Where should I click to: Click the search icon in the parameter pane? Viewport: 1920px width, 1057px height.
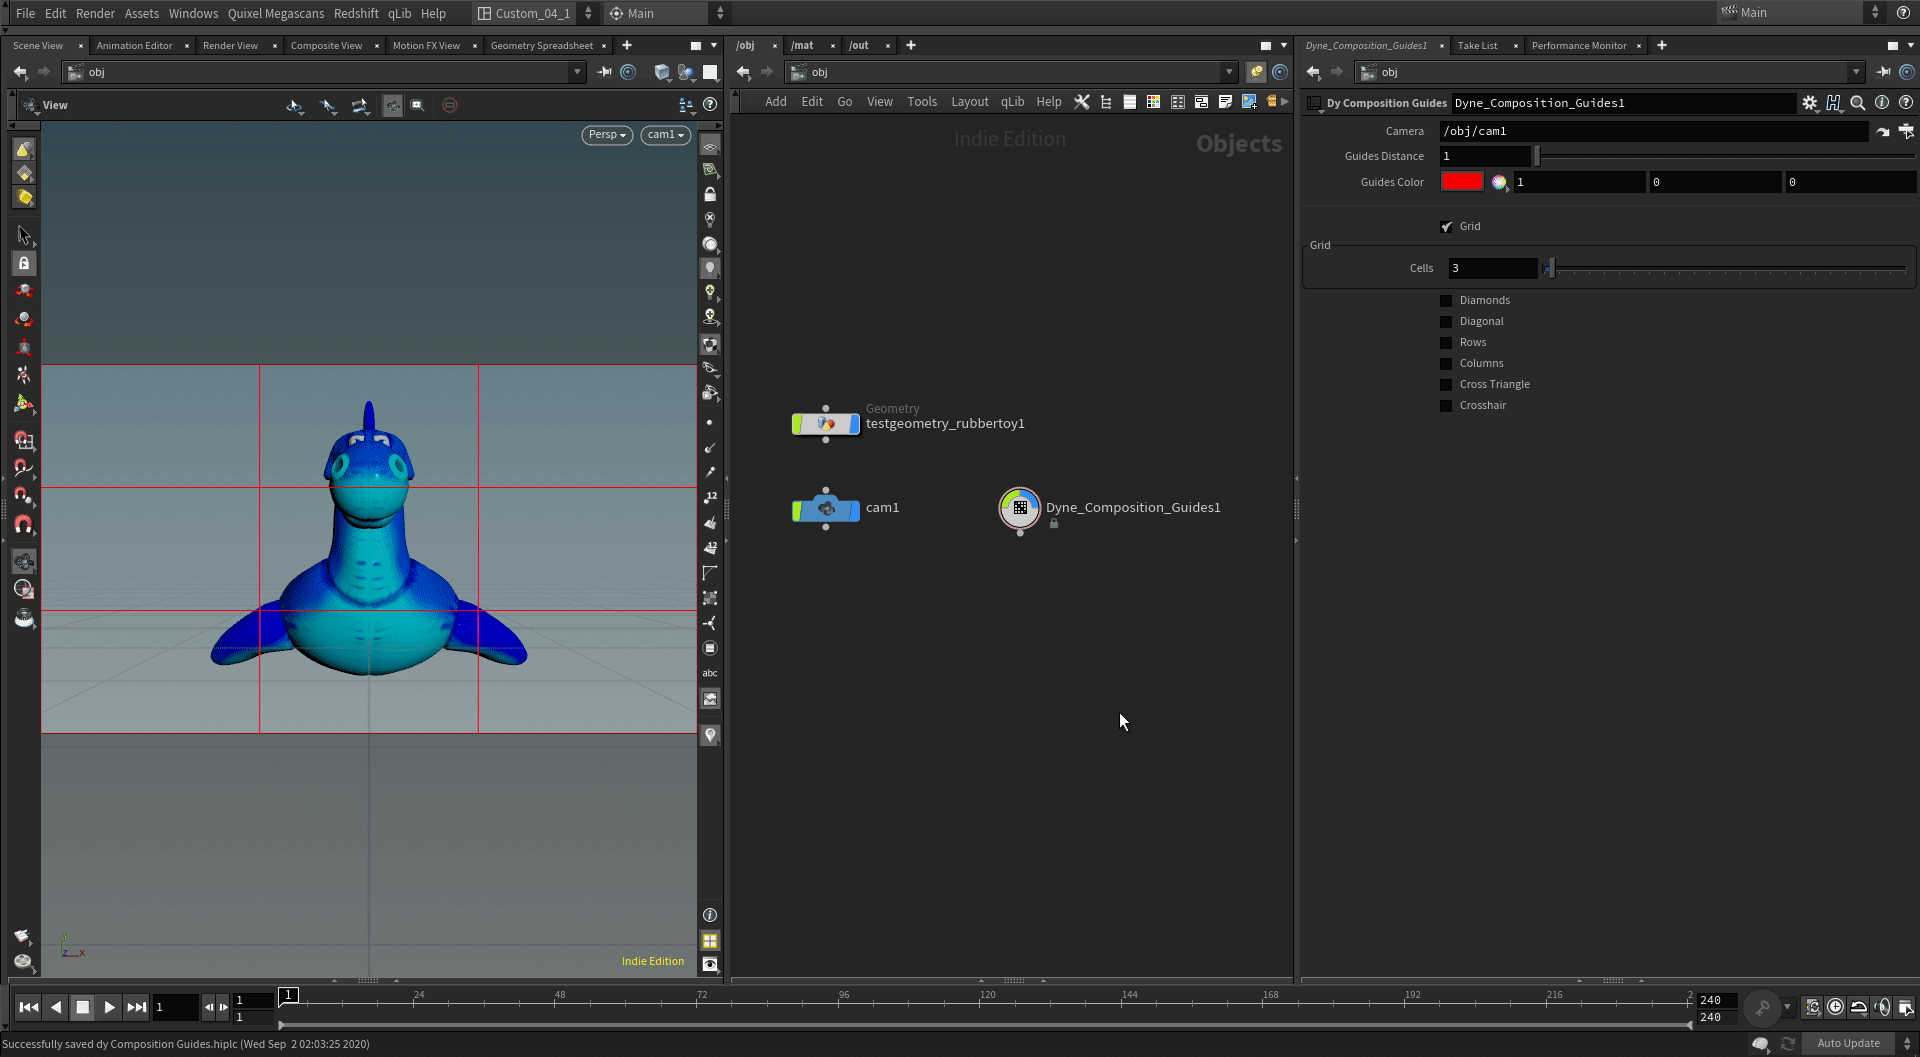[x=1857, y=103]
